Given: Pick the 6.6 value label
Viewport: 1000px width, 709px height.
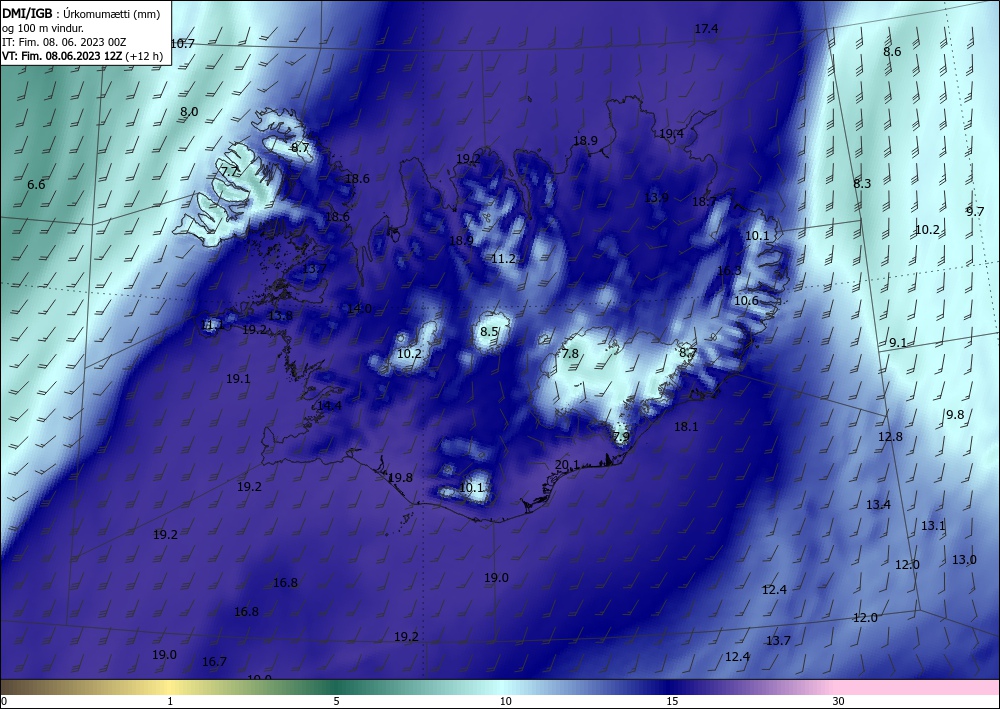Looking at the screenshot, I should 36,185.
